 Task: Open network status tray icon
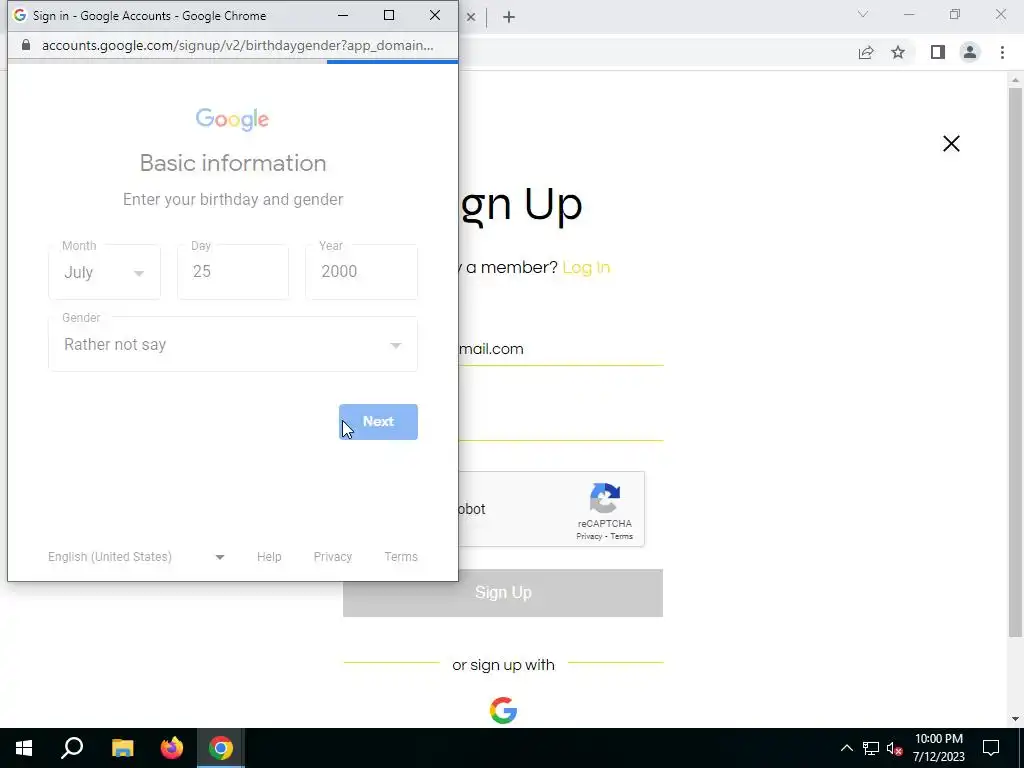pyautogui.click(x=871, y=748)
